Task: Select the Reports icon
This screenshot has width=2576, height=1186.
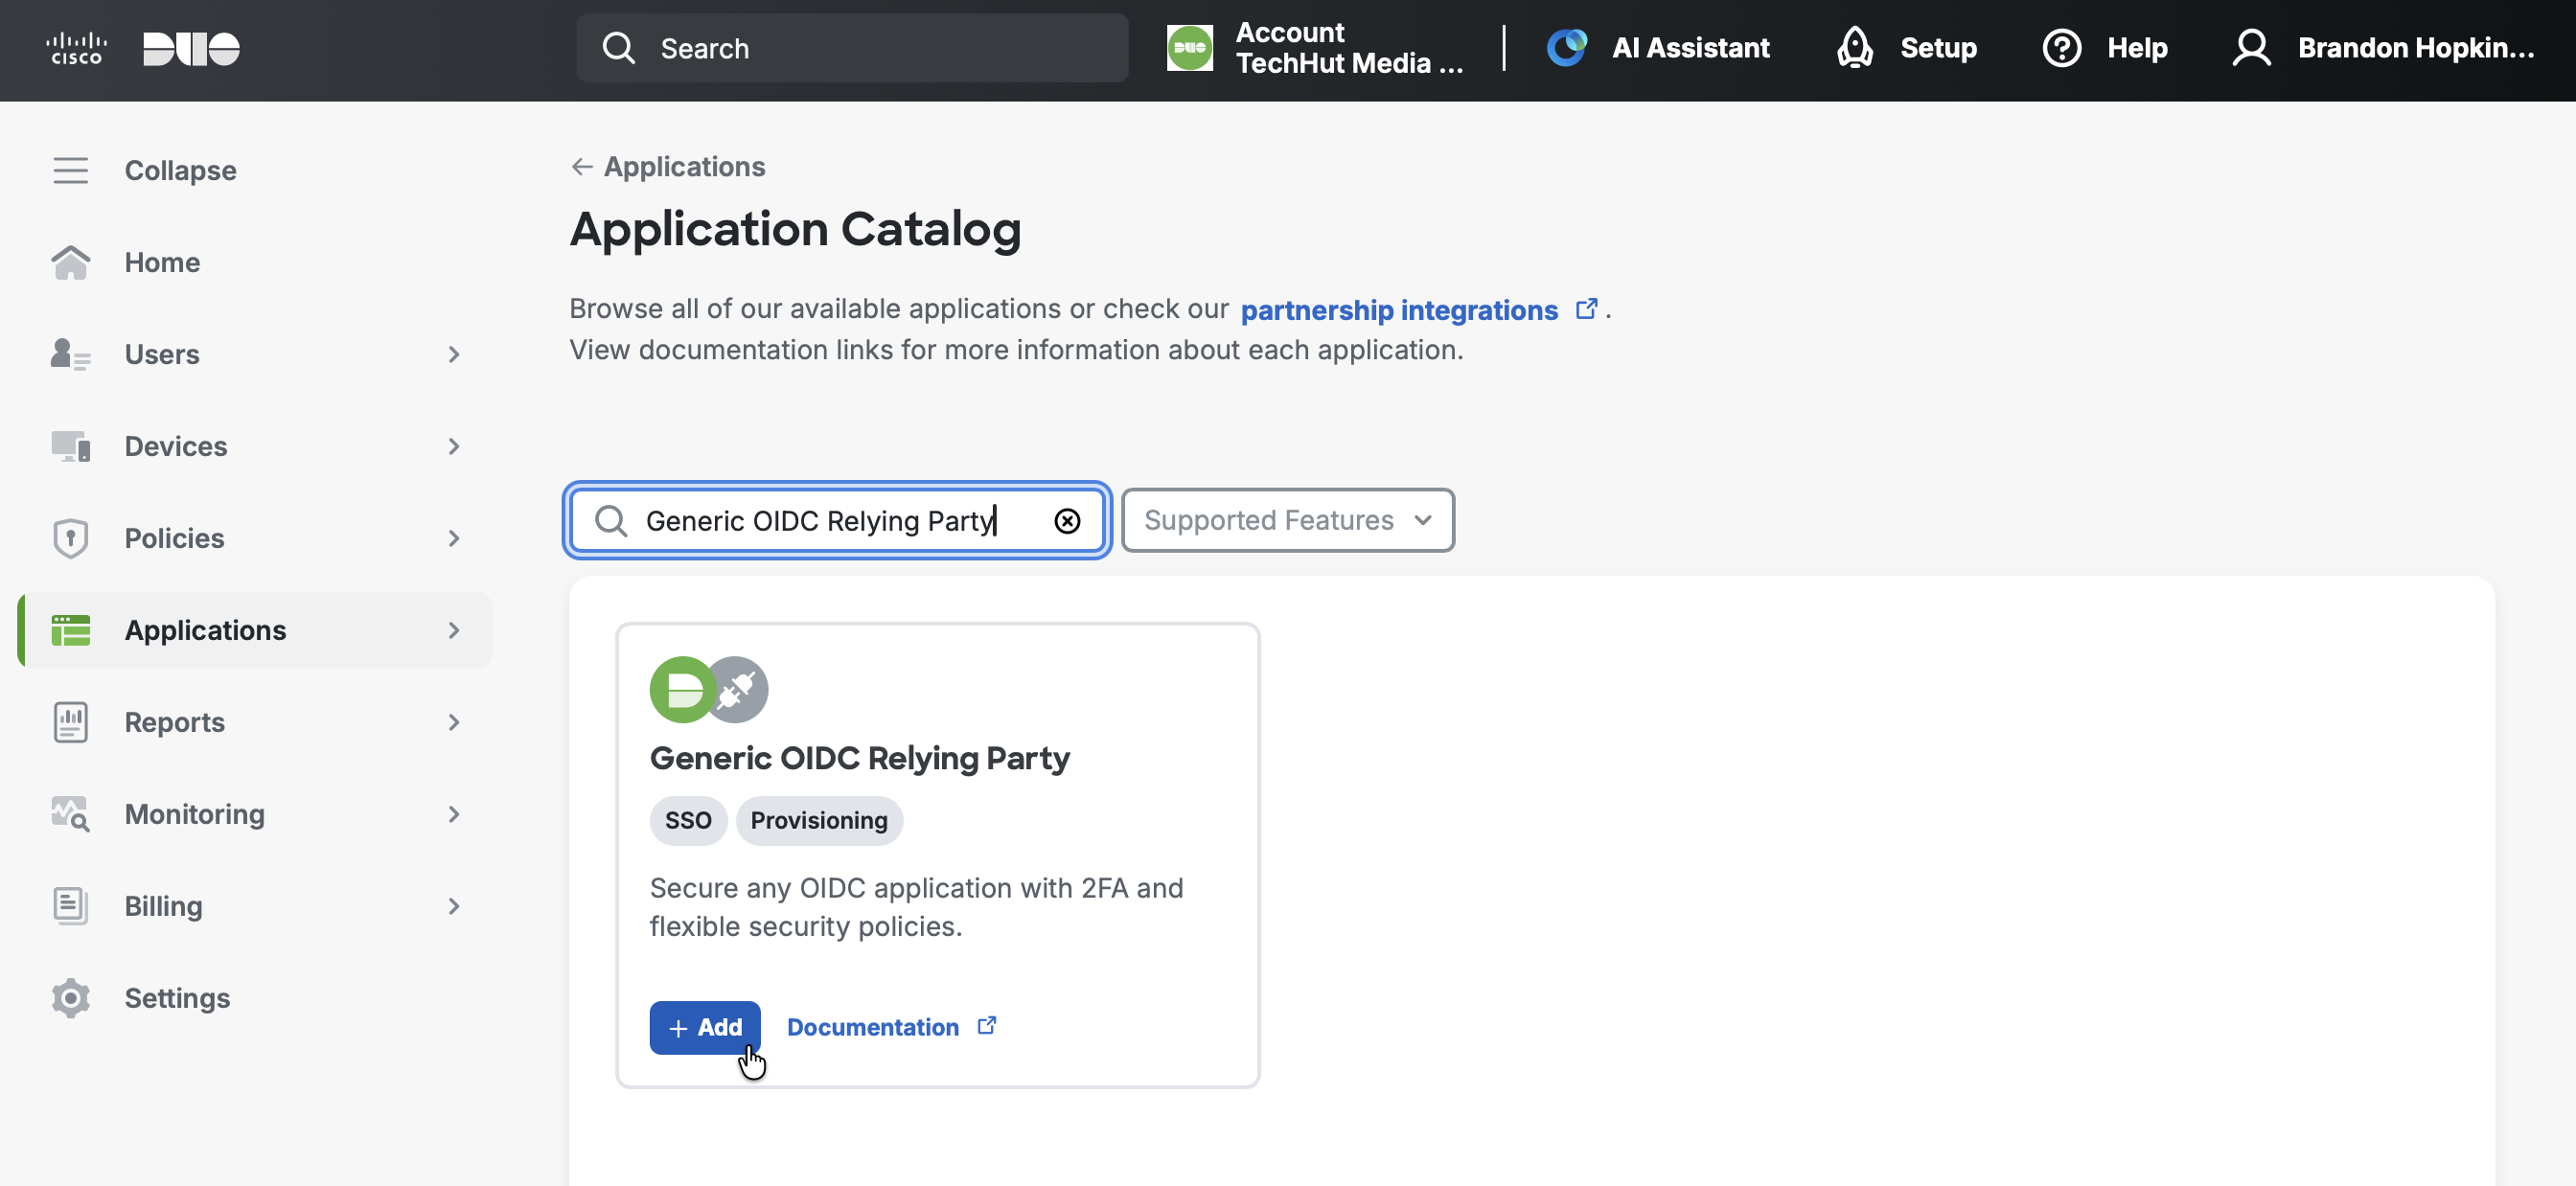Action: pyautogui.click(x=70, y=721)
